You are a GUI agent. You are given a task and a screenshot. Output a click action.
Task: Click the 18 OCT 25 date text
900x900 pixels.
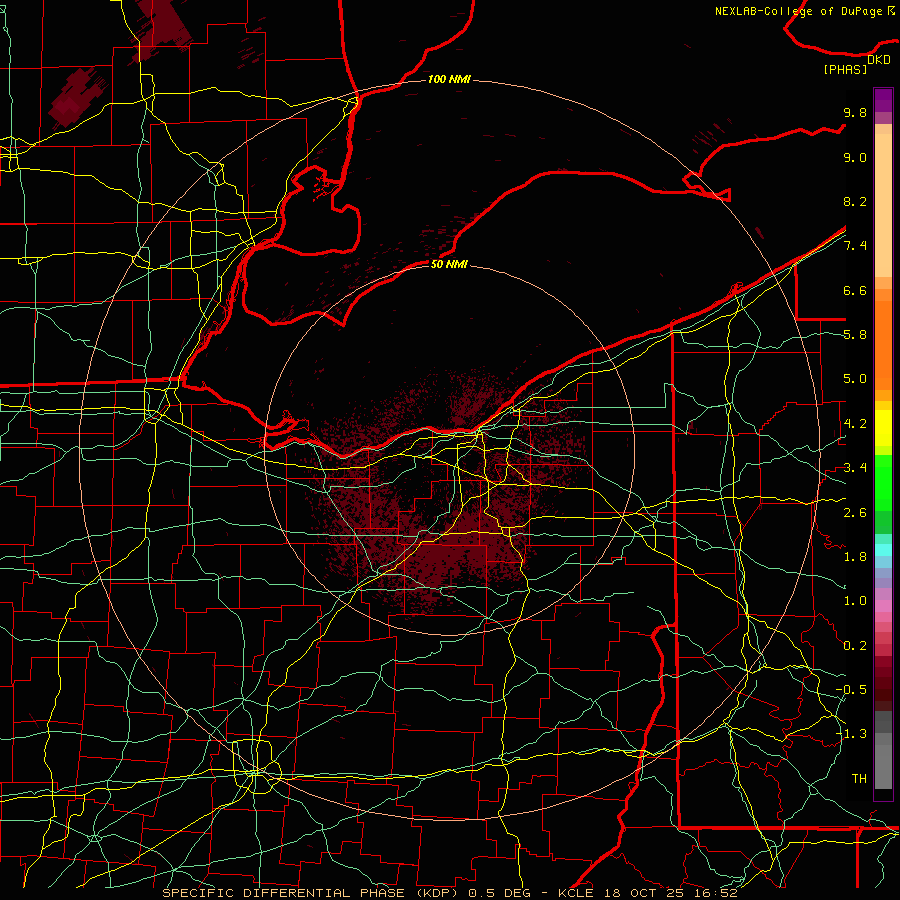[x=645, y=893]
